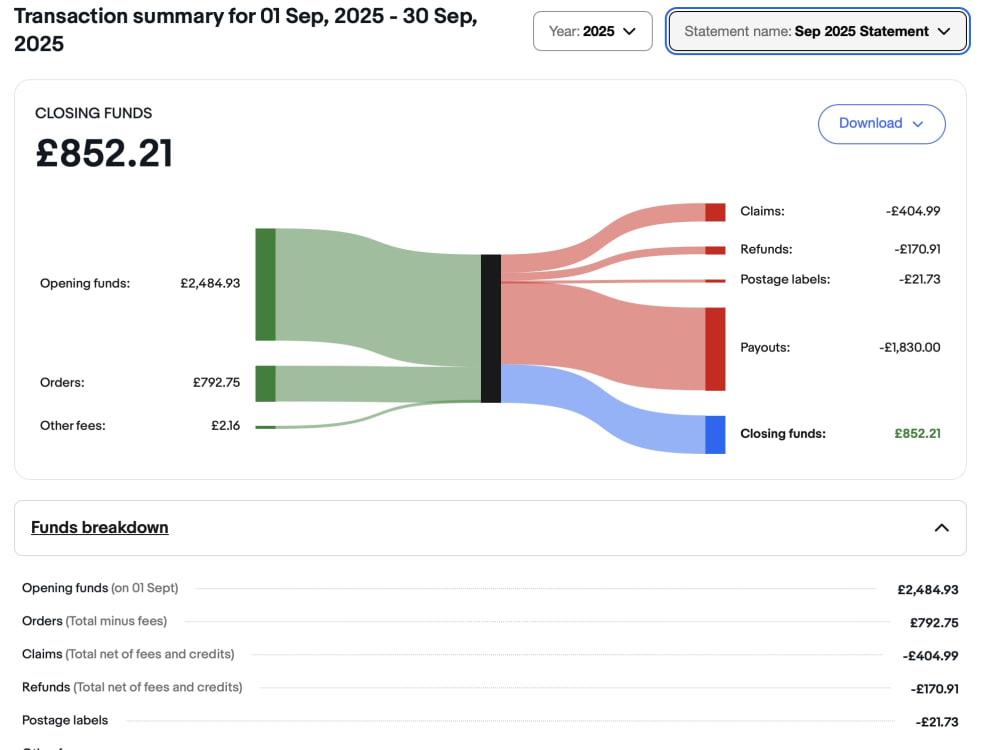The height and width of the screenshot is (750, 1000).
Task: Click the £792.75 value in chart
Action: pos(216,383)
